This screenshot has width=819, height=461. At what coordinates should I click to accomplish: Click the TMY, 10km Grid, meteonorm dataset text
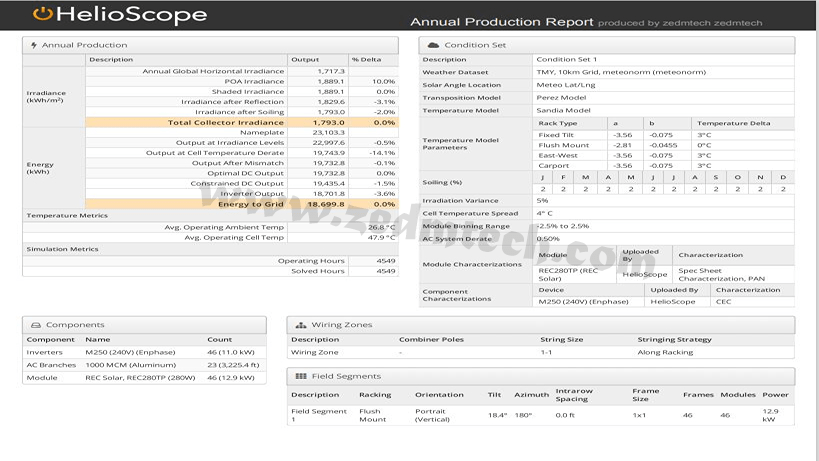(621, 72)
